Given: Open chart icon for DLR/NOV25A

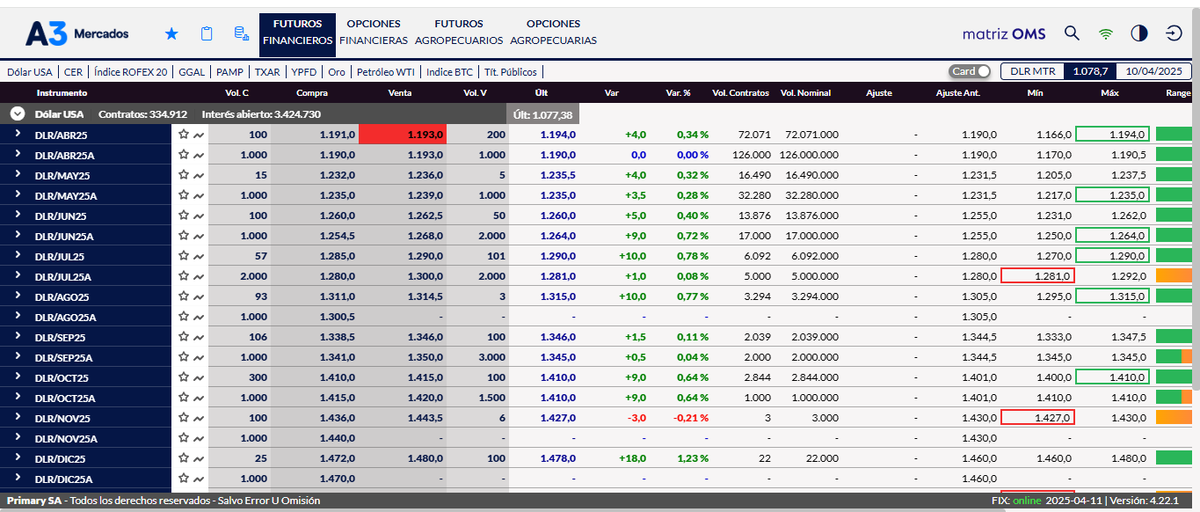Looking at the screenshot, I should click(x=198, y=438).
